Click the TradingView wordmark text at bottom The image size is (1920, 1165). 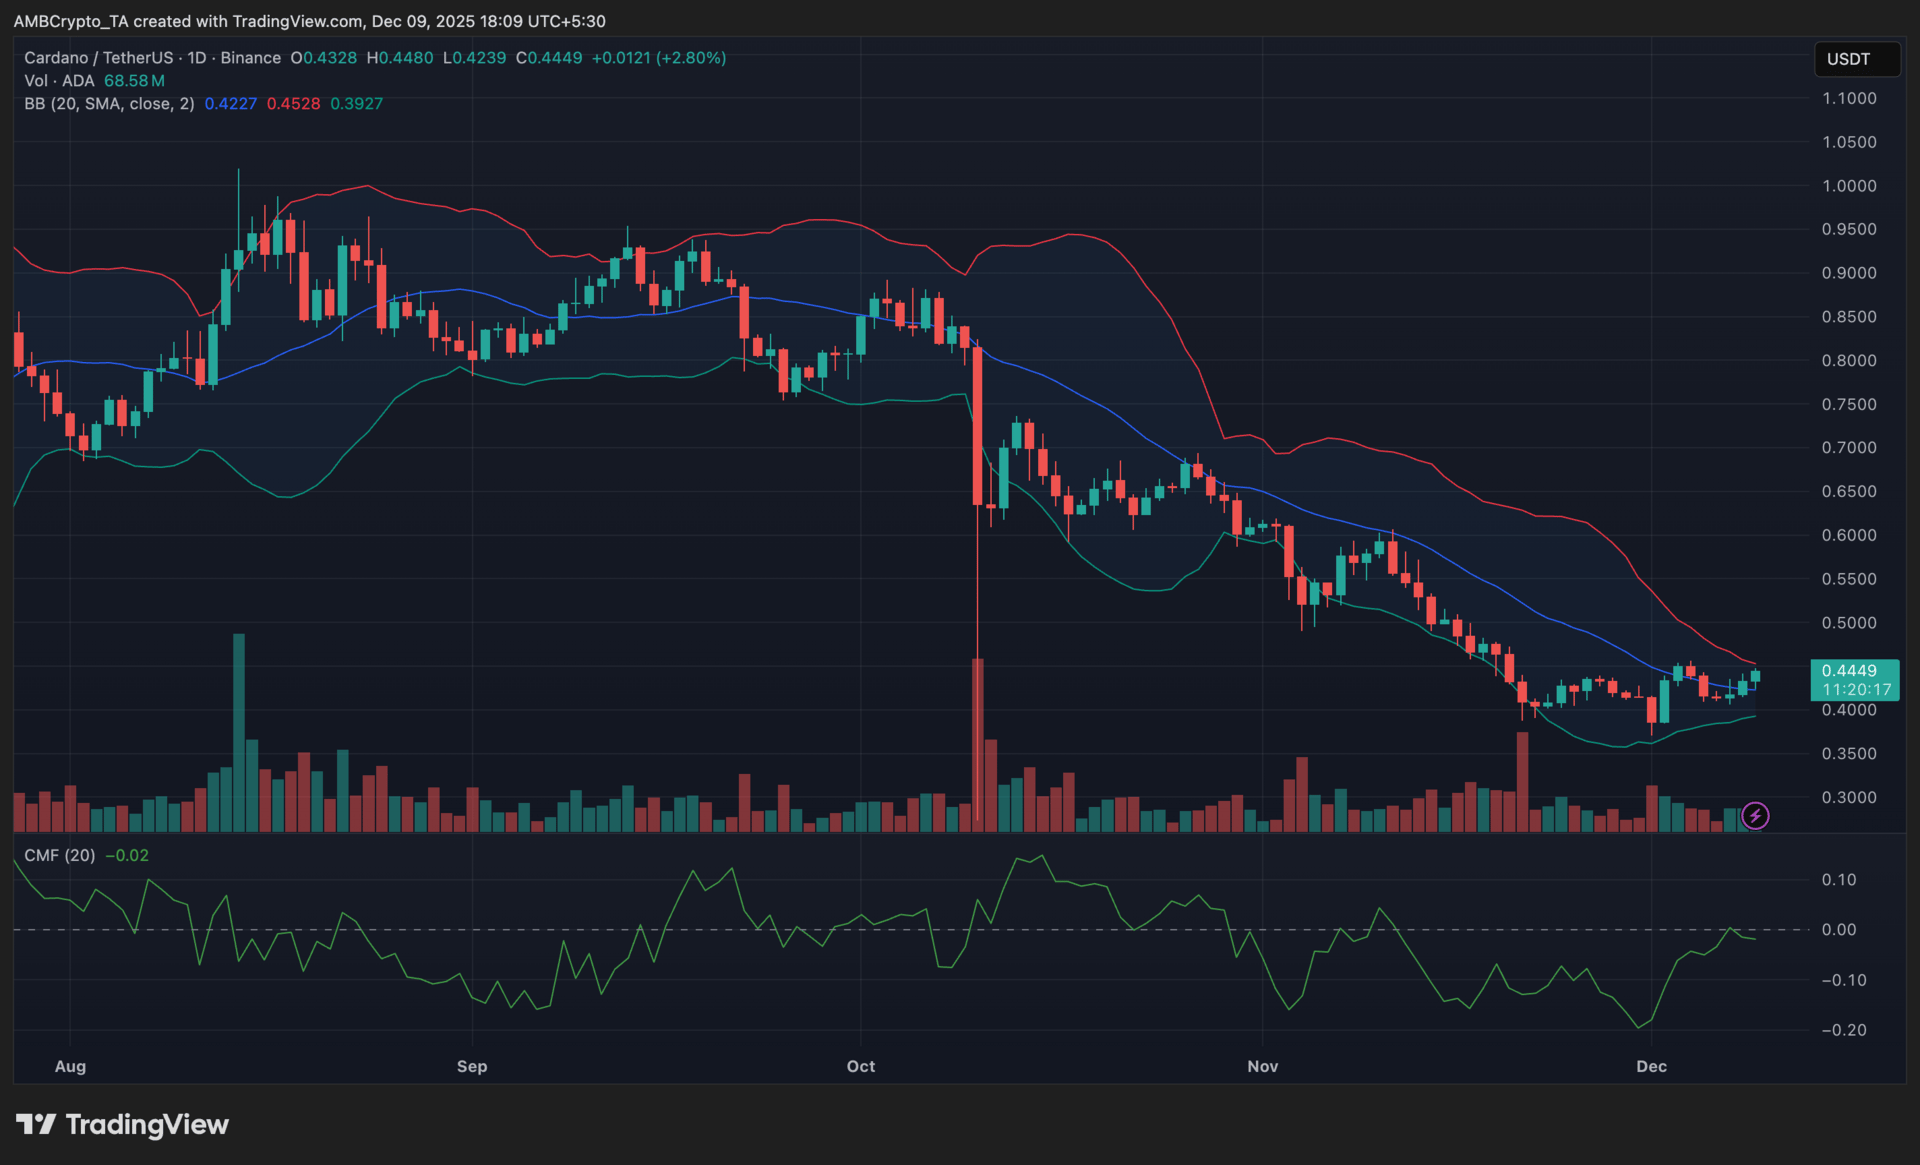(147, 1124)
